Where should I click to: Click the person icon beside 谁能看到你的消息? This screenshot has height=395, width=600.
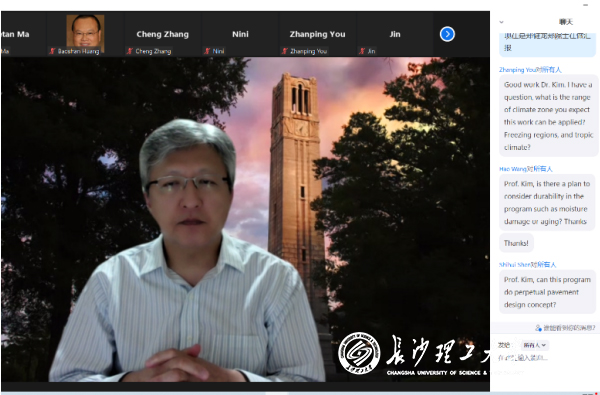(538, 328)
